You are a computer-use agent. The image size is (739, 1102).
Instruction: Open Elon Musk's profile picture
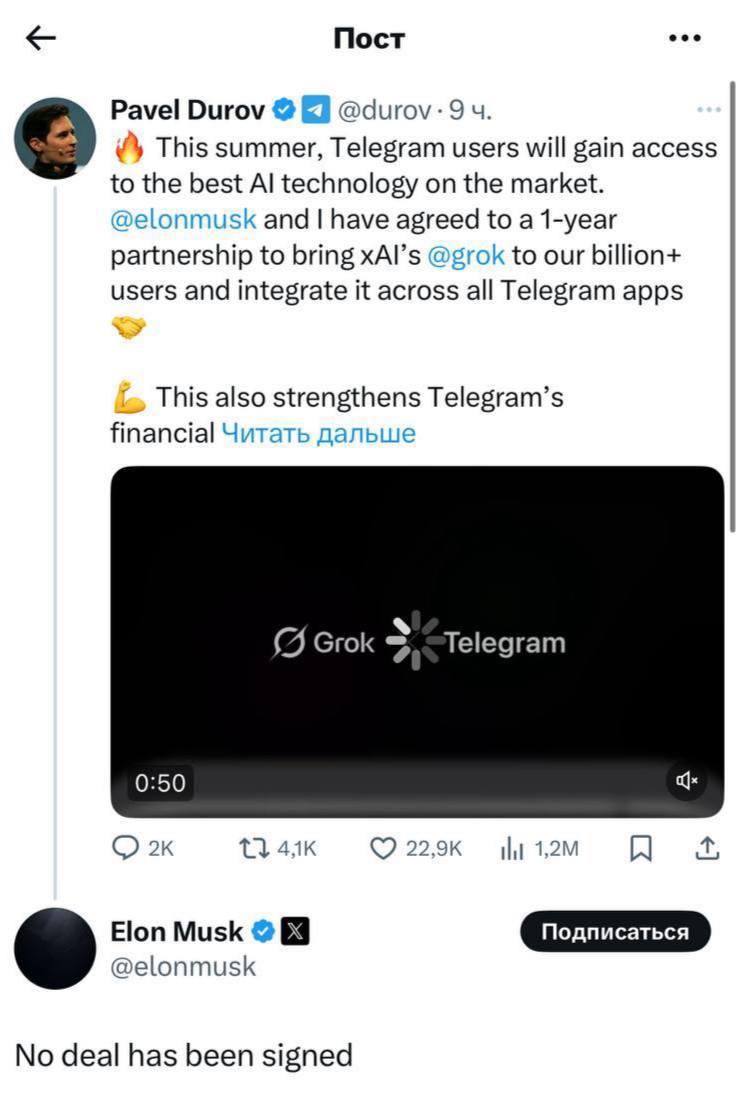click(x=55, y=948)
